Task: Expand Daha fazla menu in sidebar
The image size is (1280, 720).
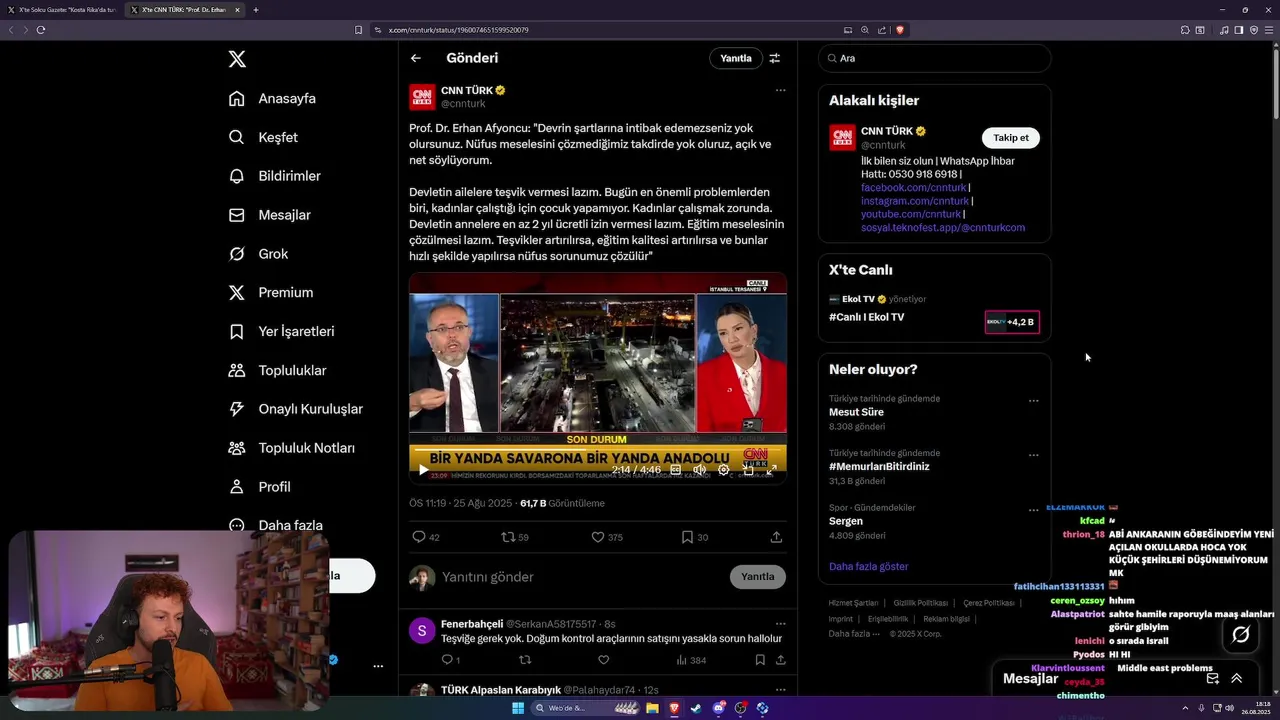Action: click(275, 525)
